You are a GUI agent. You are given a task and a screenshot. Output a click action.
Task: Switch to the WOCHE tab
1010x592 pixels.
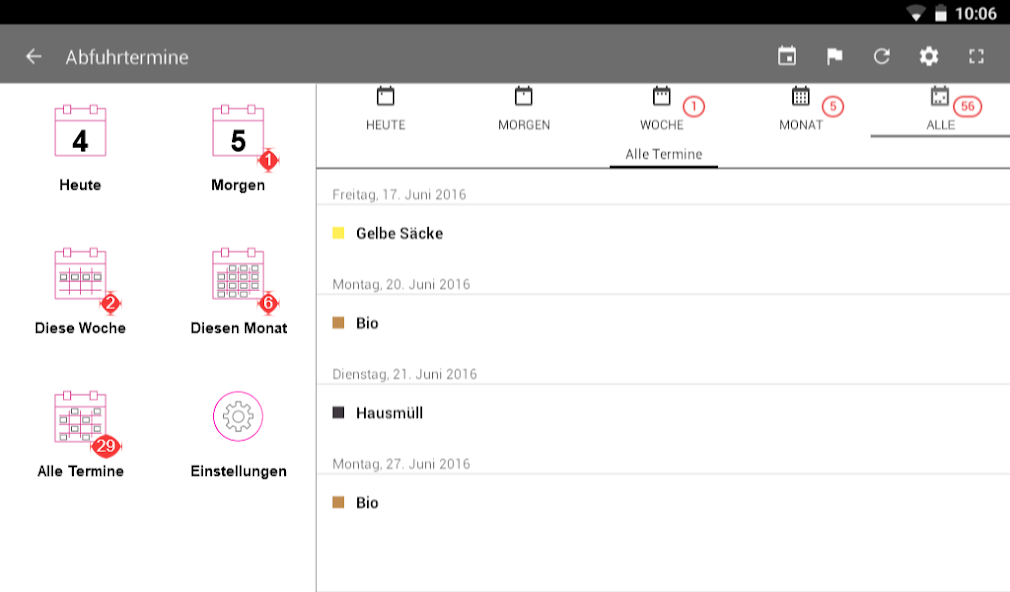(662, 110)
